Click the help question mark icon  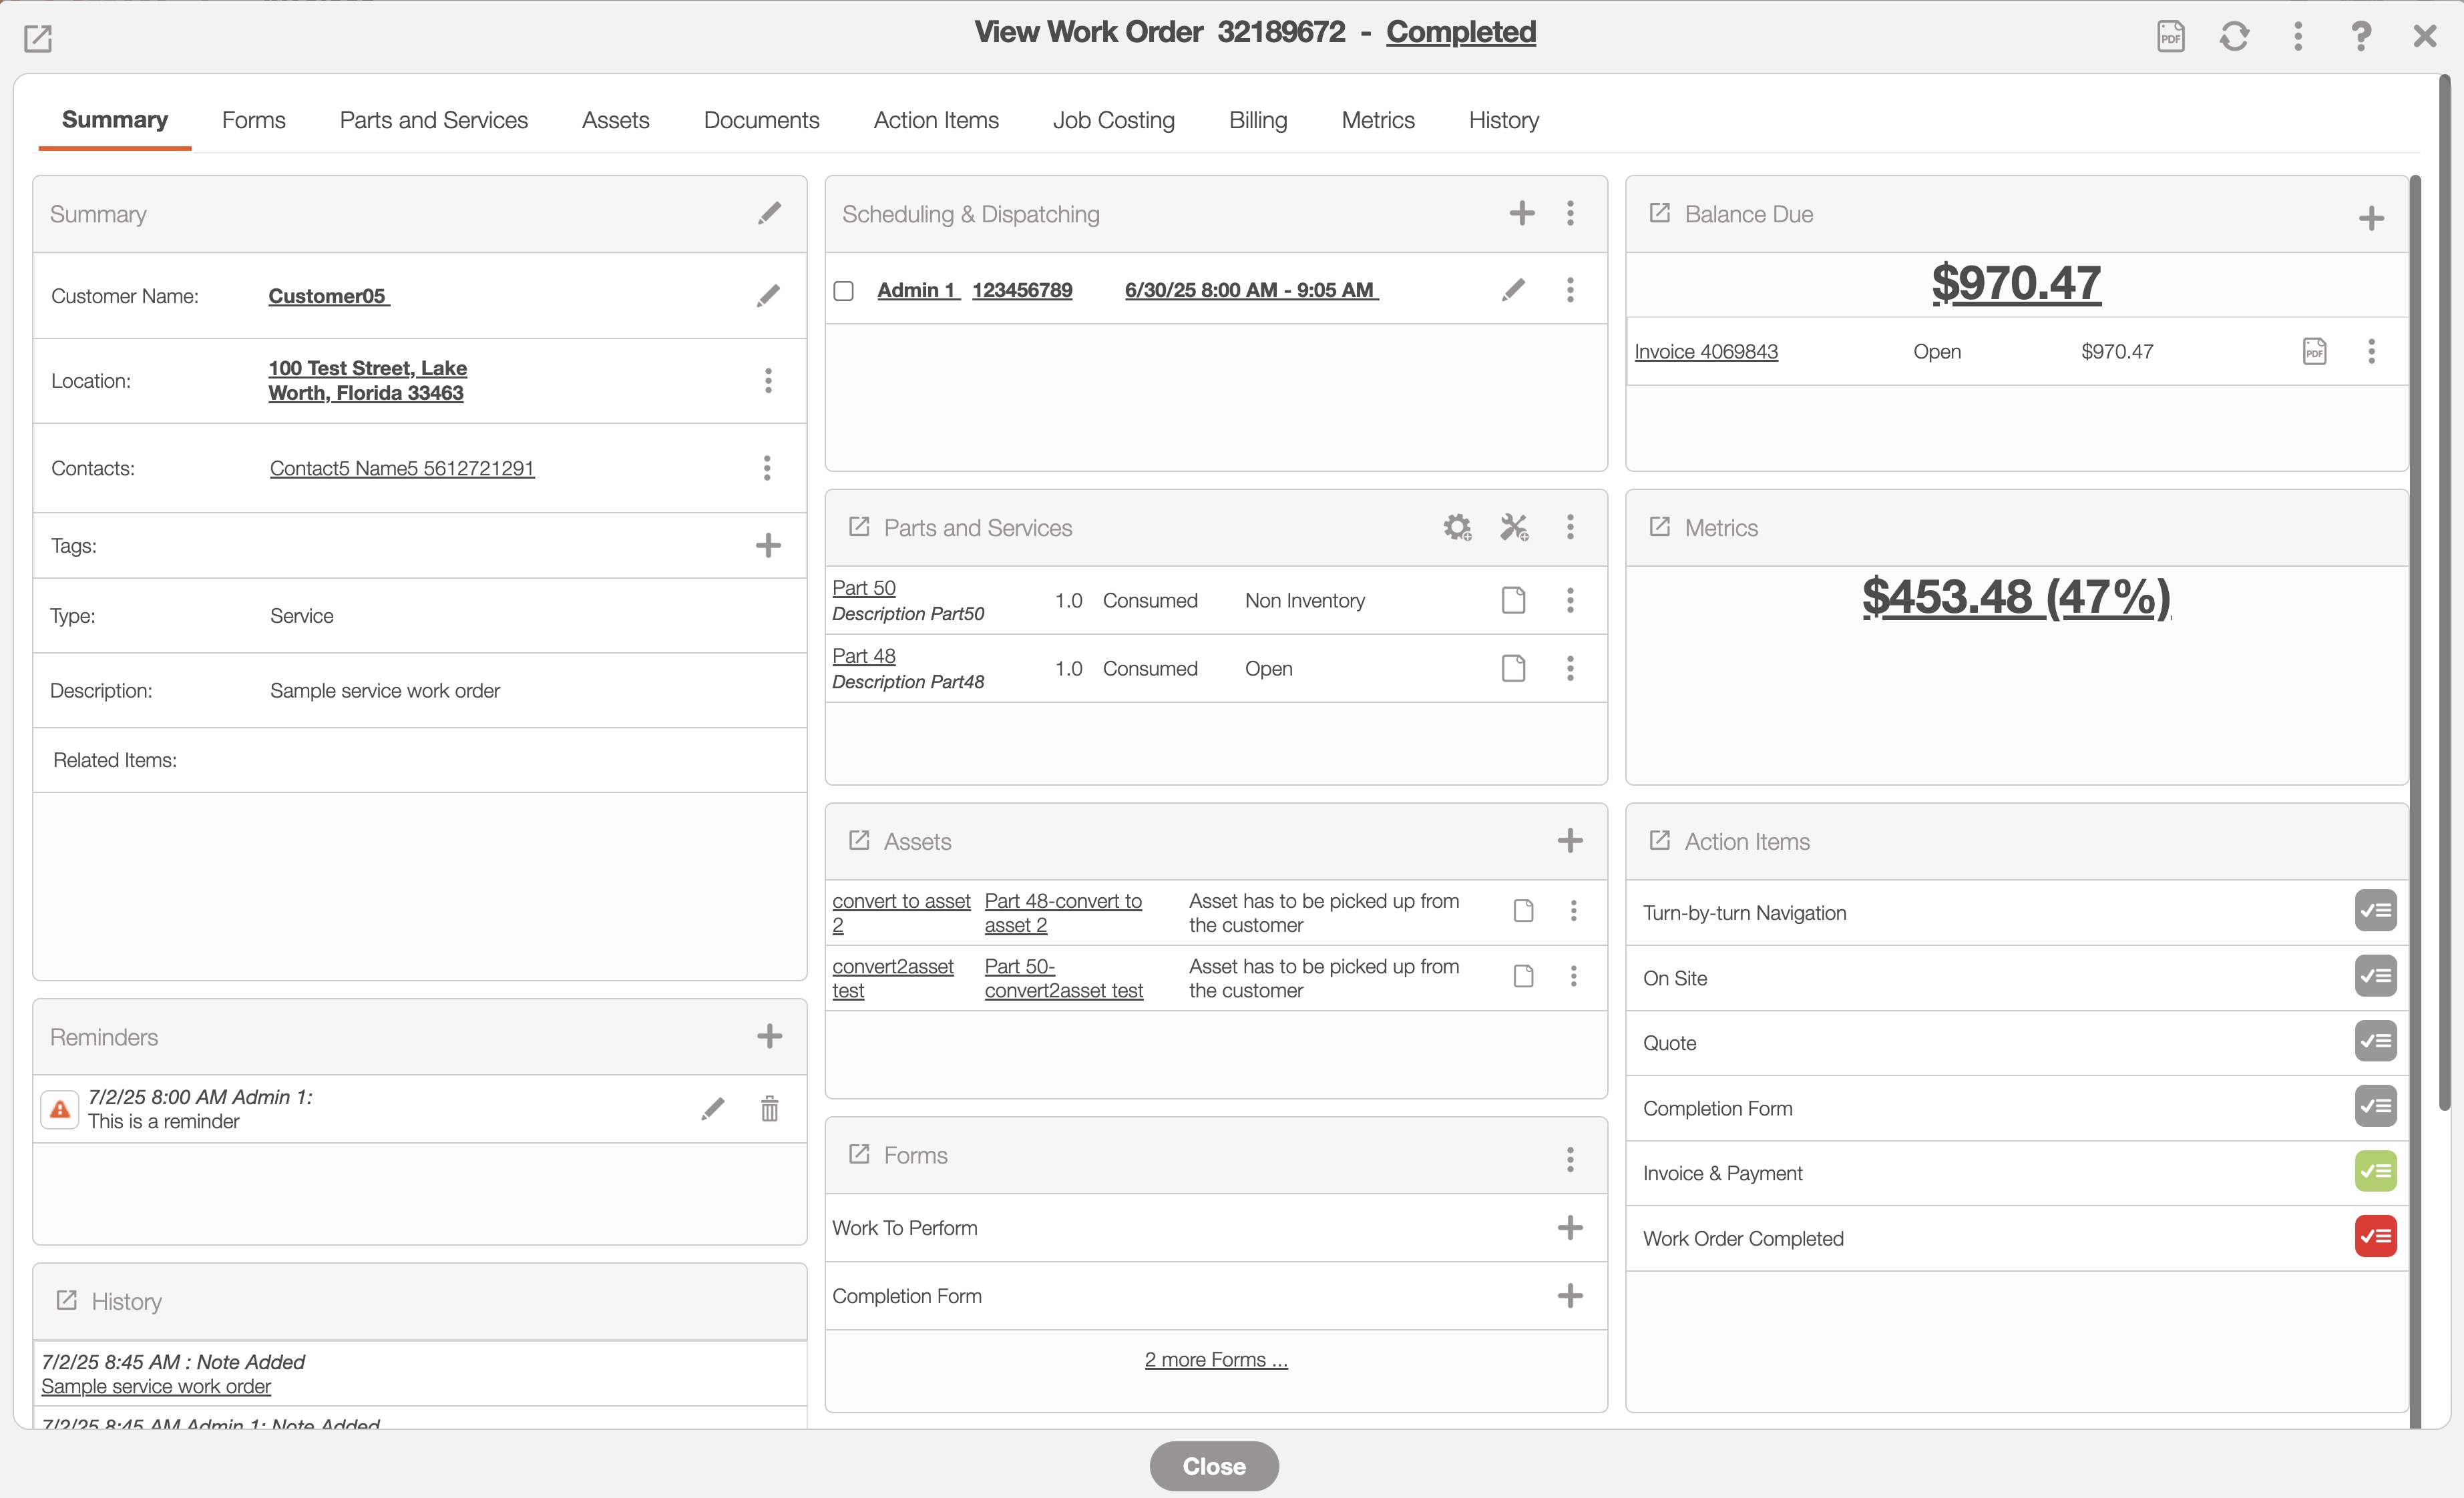pyautogui.click(x=2360, y=37)
